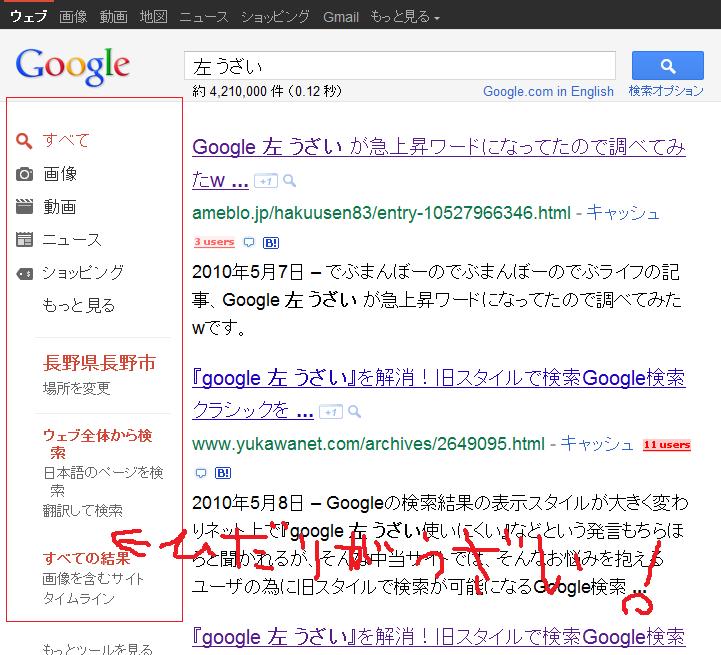Screen dimensions: 721x655
Task: Click preview magnifier on ameblo result
Action: pyautogui.click(x=289, y=181)
